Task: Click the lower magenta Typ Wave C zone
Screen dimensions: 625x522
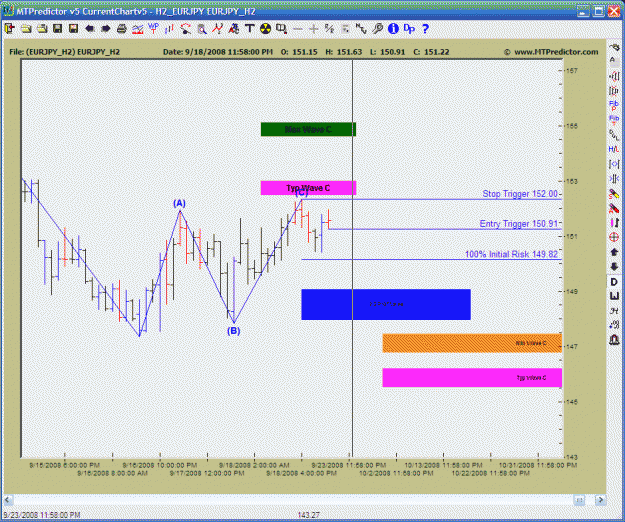Action: 472,377
